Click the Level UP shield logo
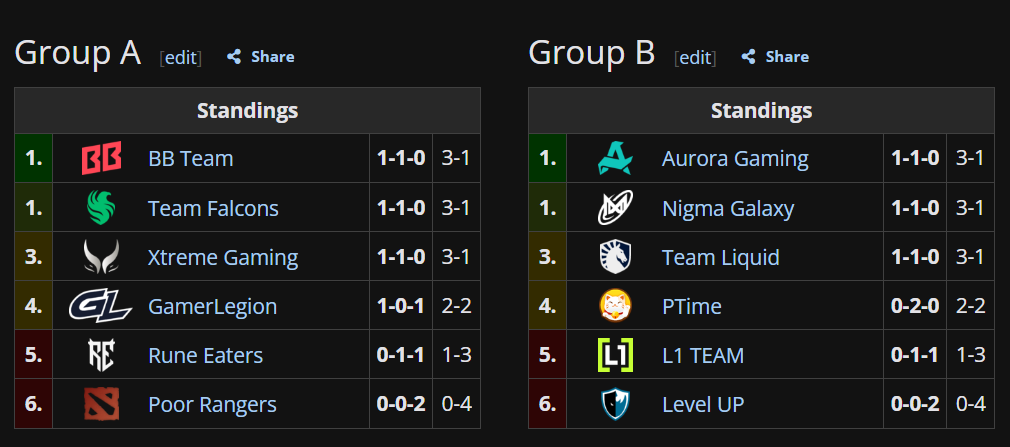The height and width of the screenshot is (447, 1010). (x=615, y=404)
